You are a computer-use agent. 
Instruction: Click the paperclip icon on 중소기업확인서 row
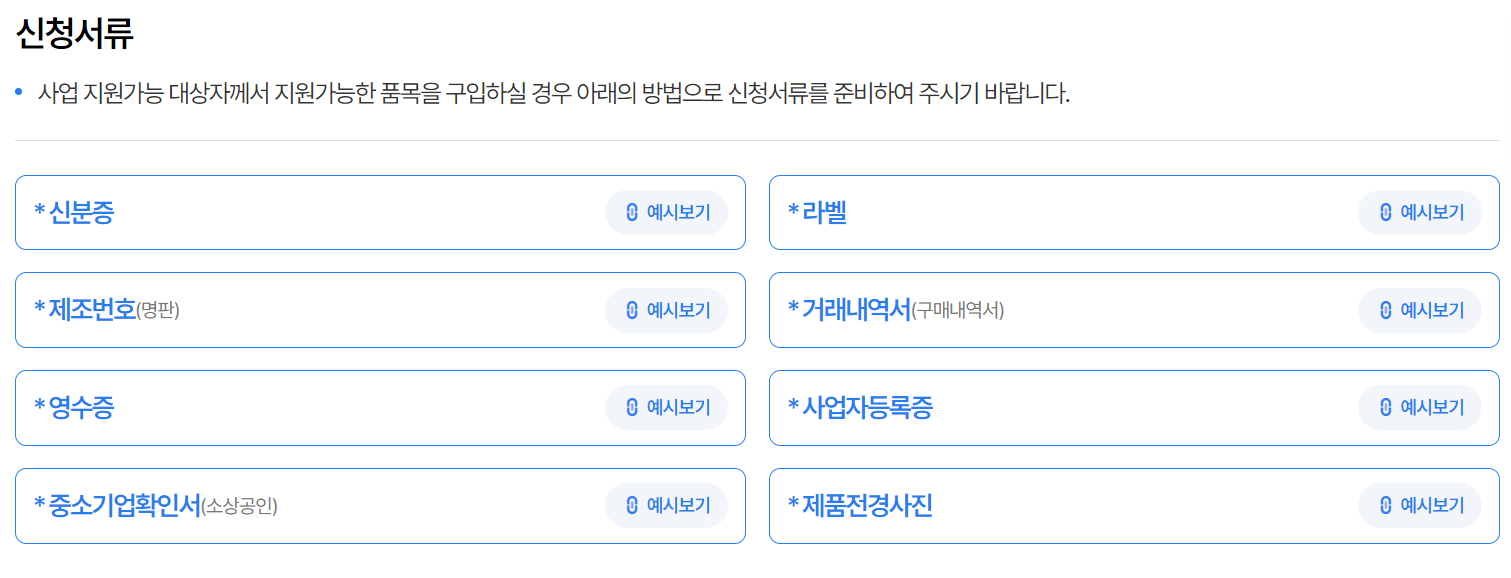630,505
